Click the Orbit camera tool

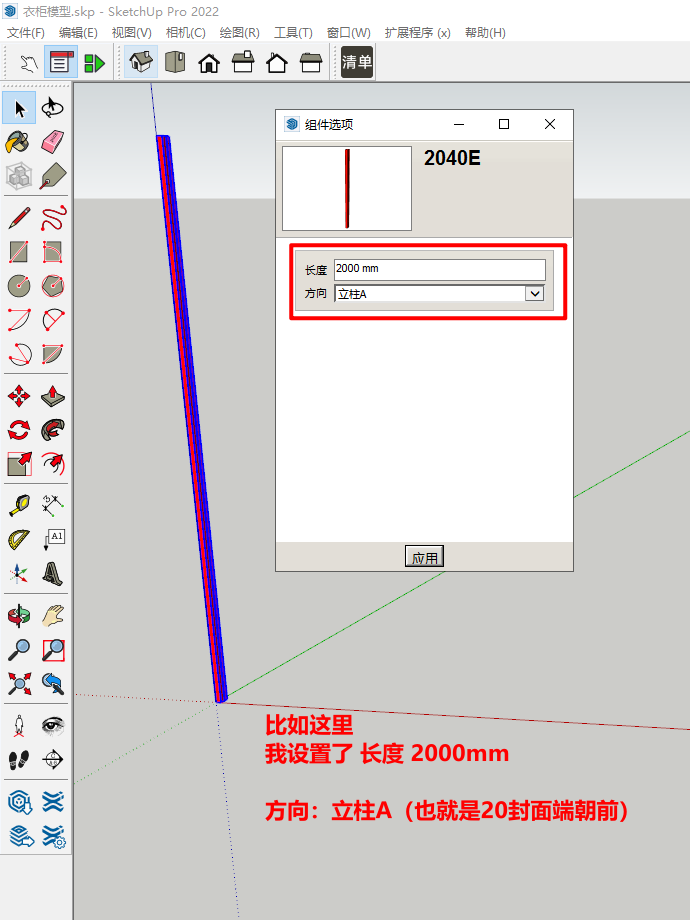[x=19, y=614]
